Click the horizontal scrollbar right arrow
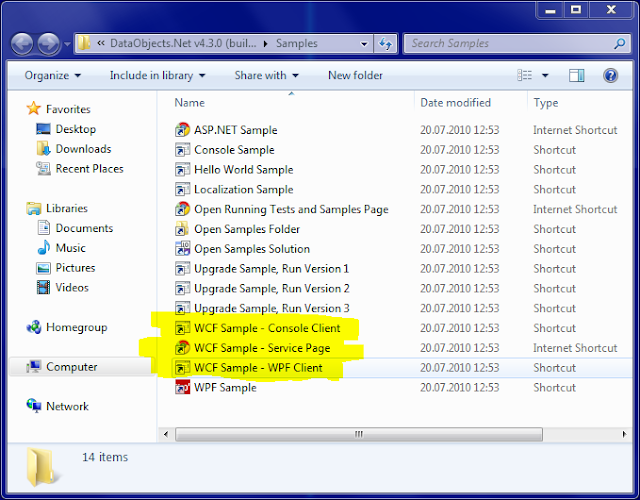Image resolution: width=640 pixels, height=500 pixels. pyautogui.click(x=624, y=434)
